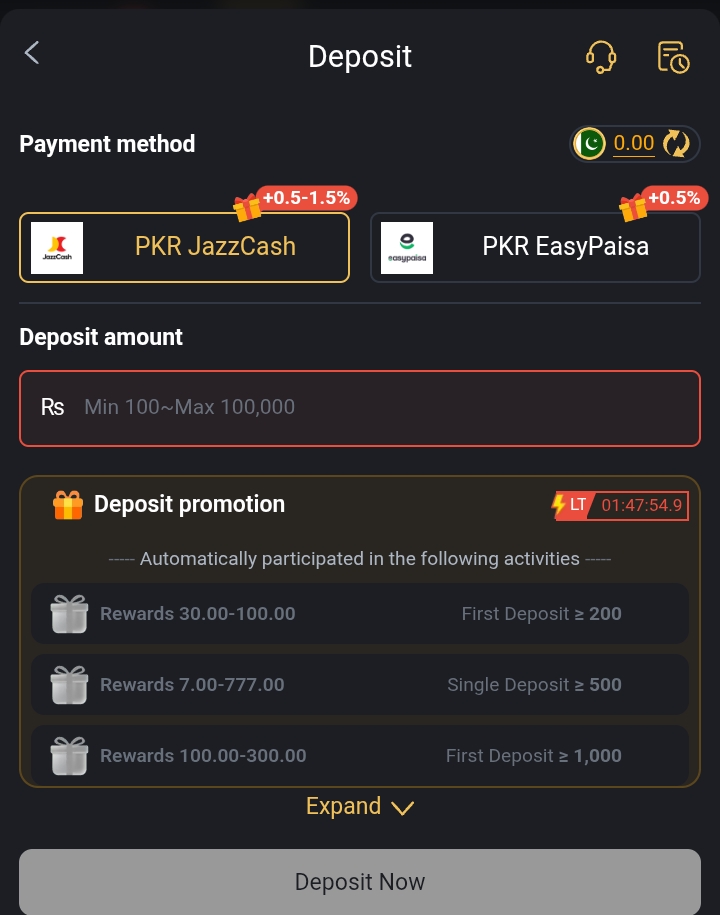The width and height of the screenshot is (720, 915).
Task: Tap the Pakistan flag currency icon
Action: (590, 144)
